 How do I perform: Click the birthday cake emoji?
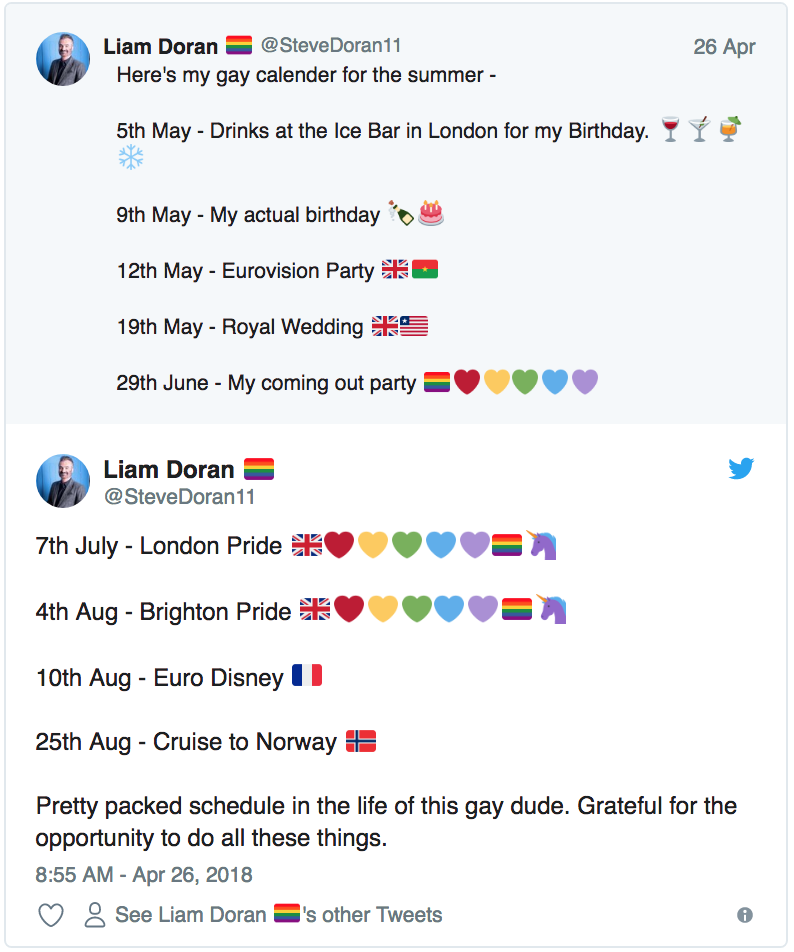coord(431,213)
